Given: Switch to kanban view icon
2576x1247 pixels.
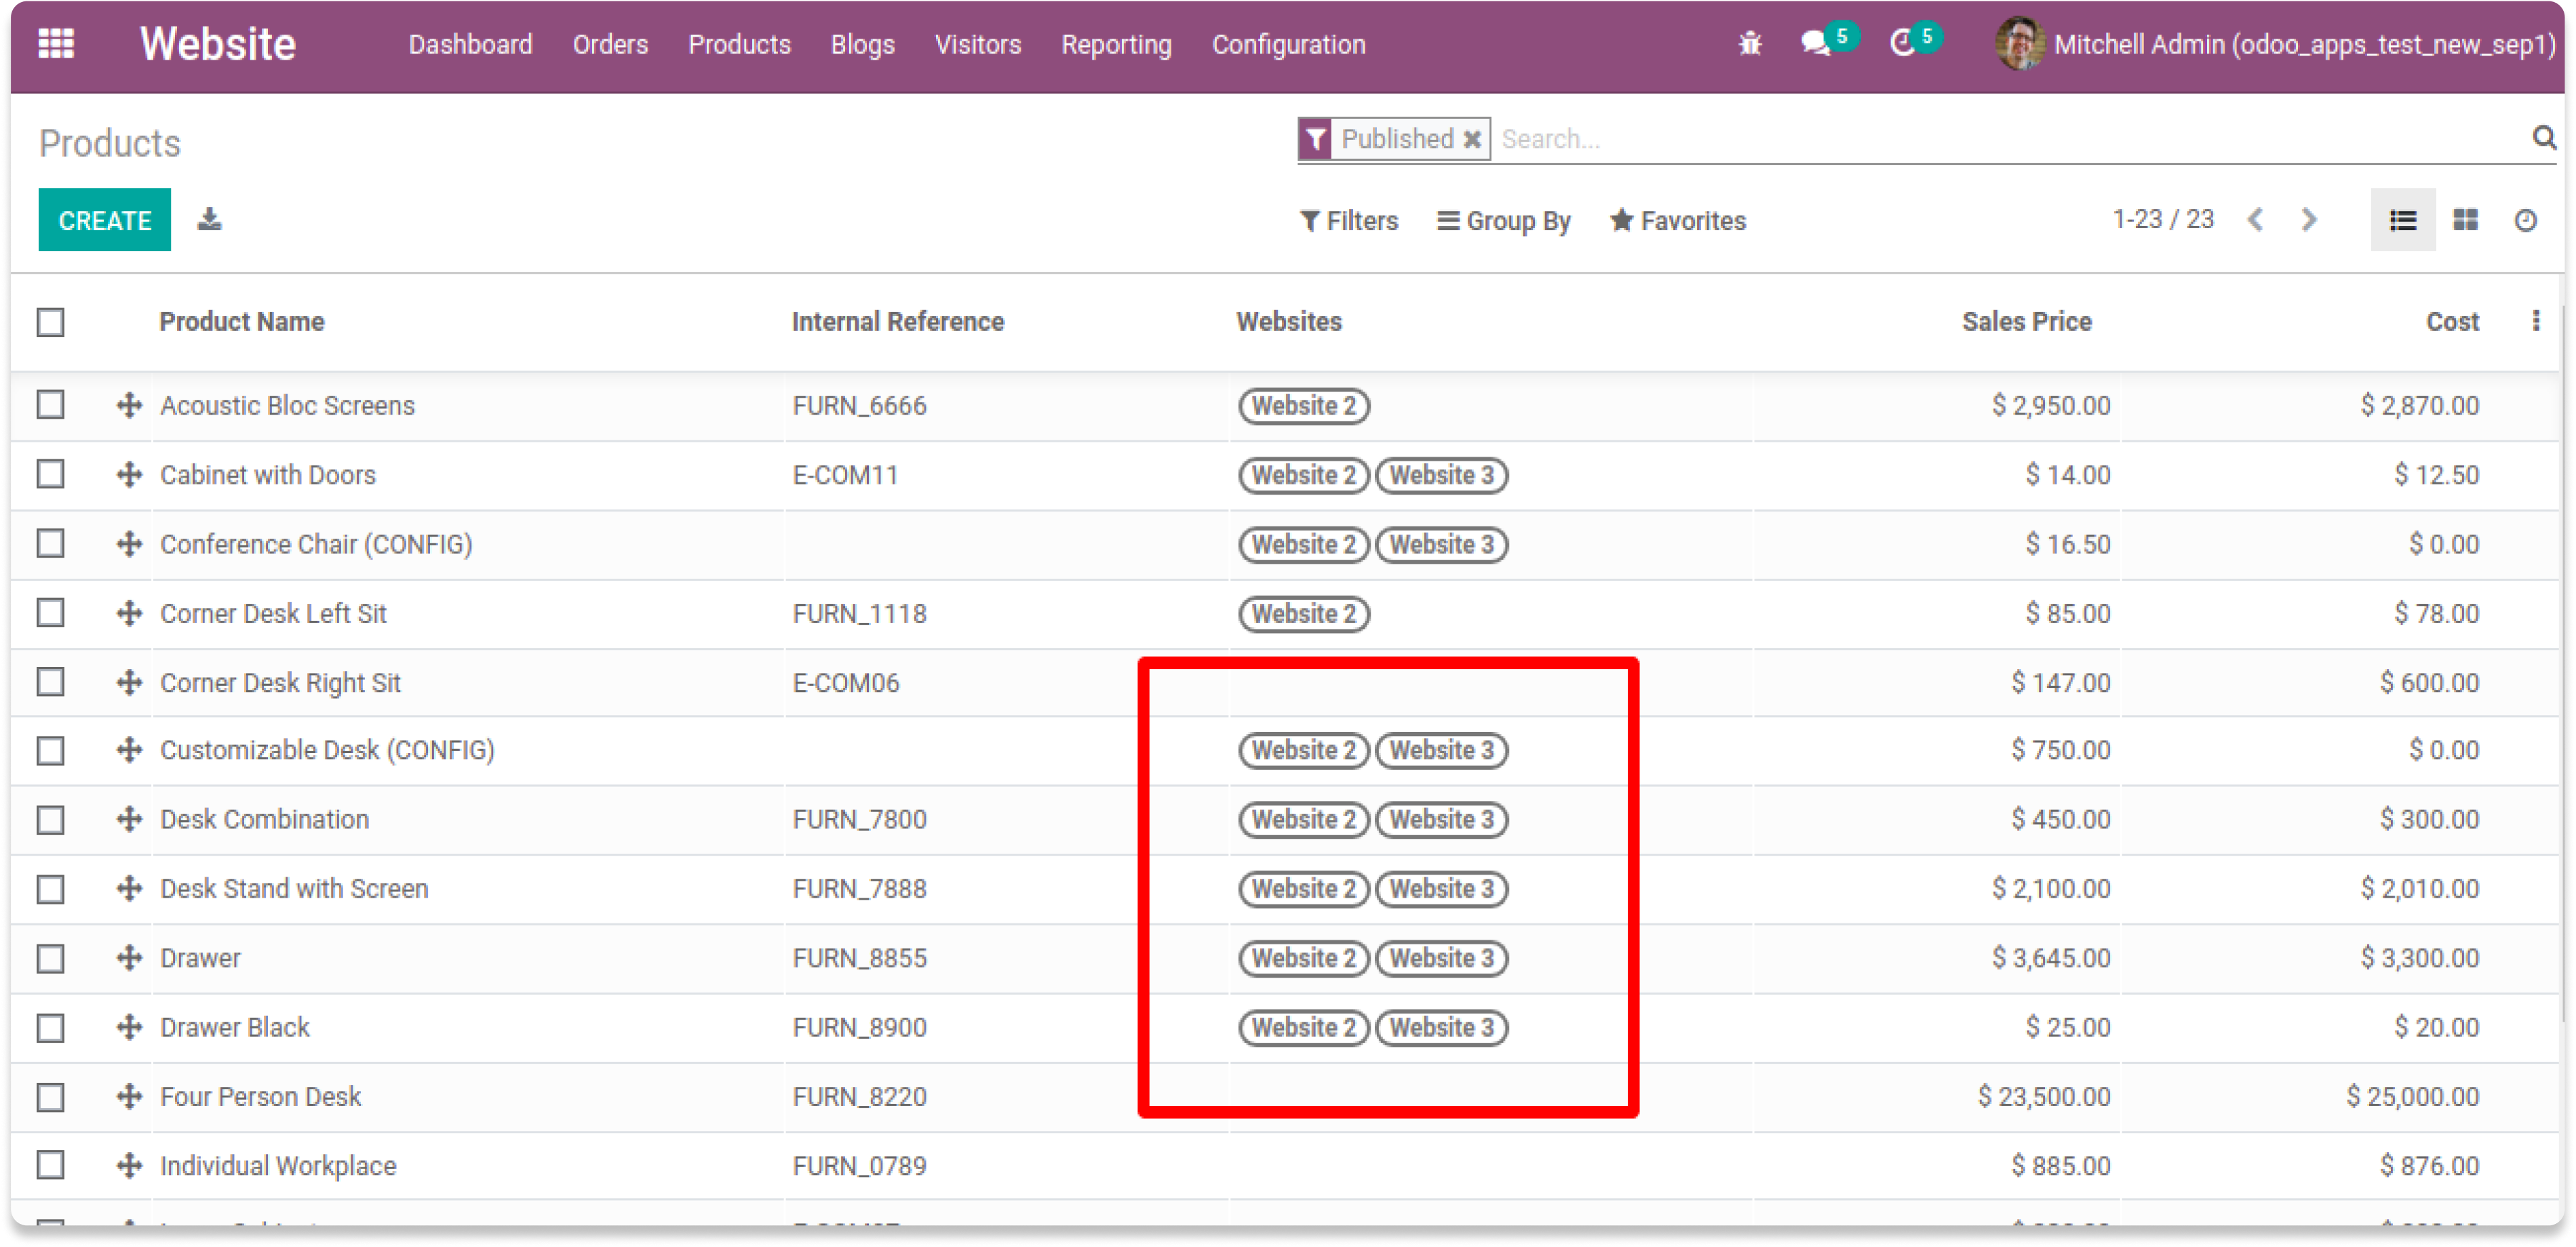Looking at the screenshot, I should tap(2465, 220).
